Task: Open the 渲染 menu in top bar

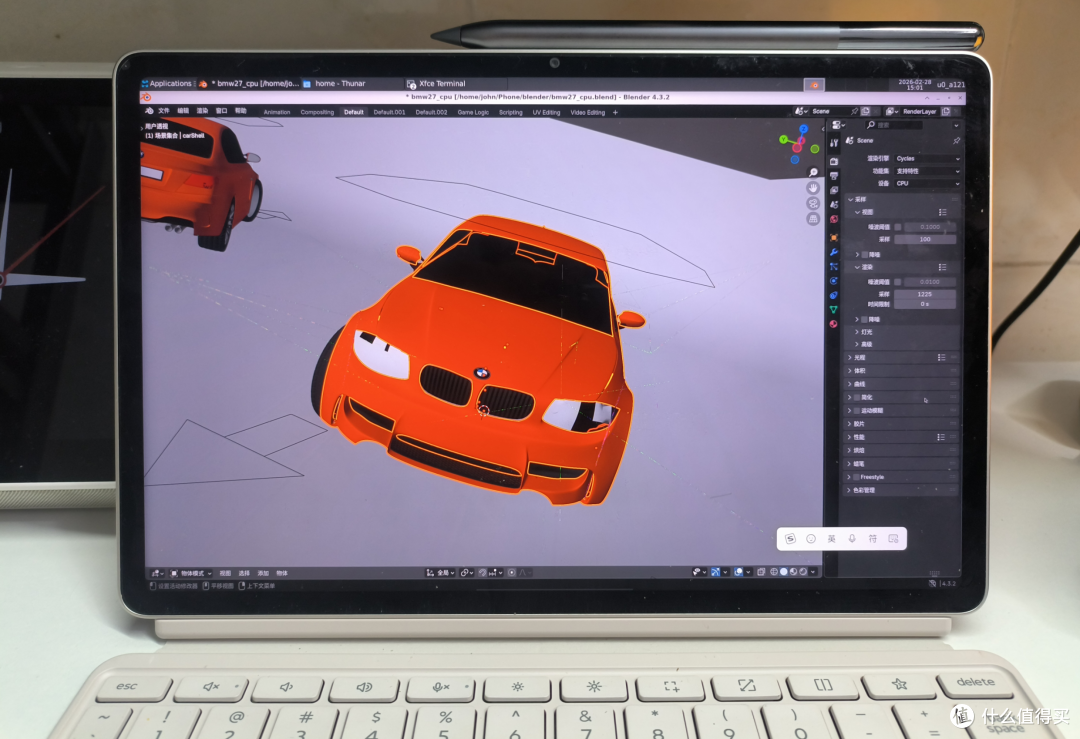Action: pyautogui.click(x=202, y=111)
